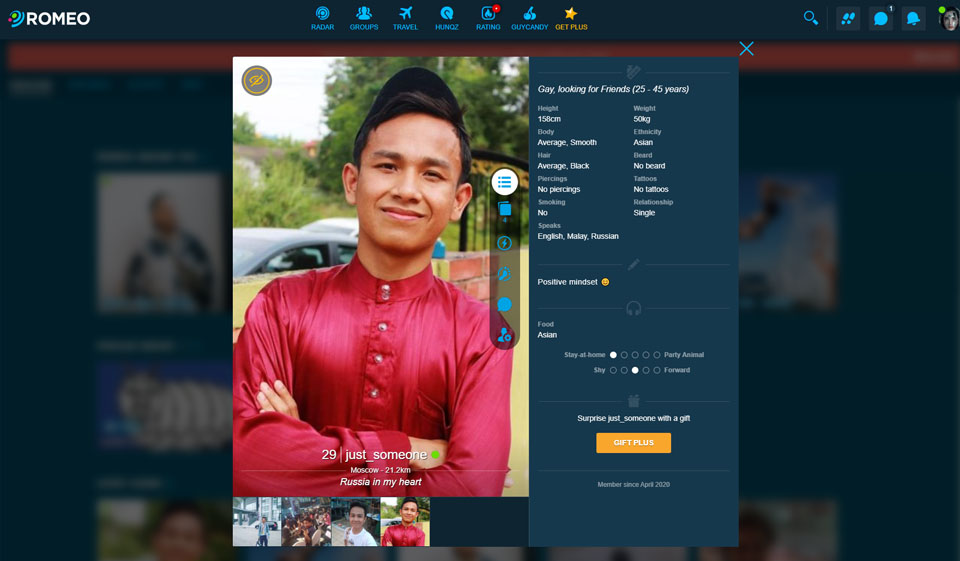Open the Radar section
960x561 pixels.
(x=322, y=18)
